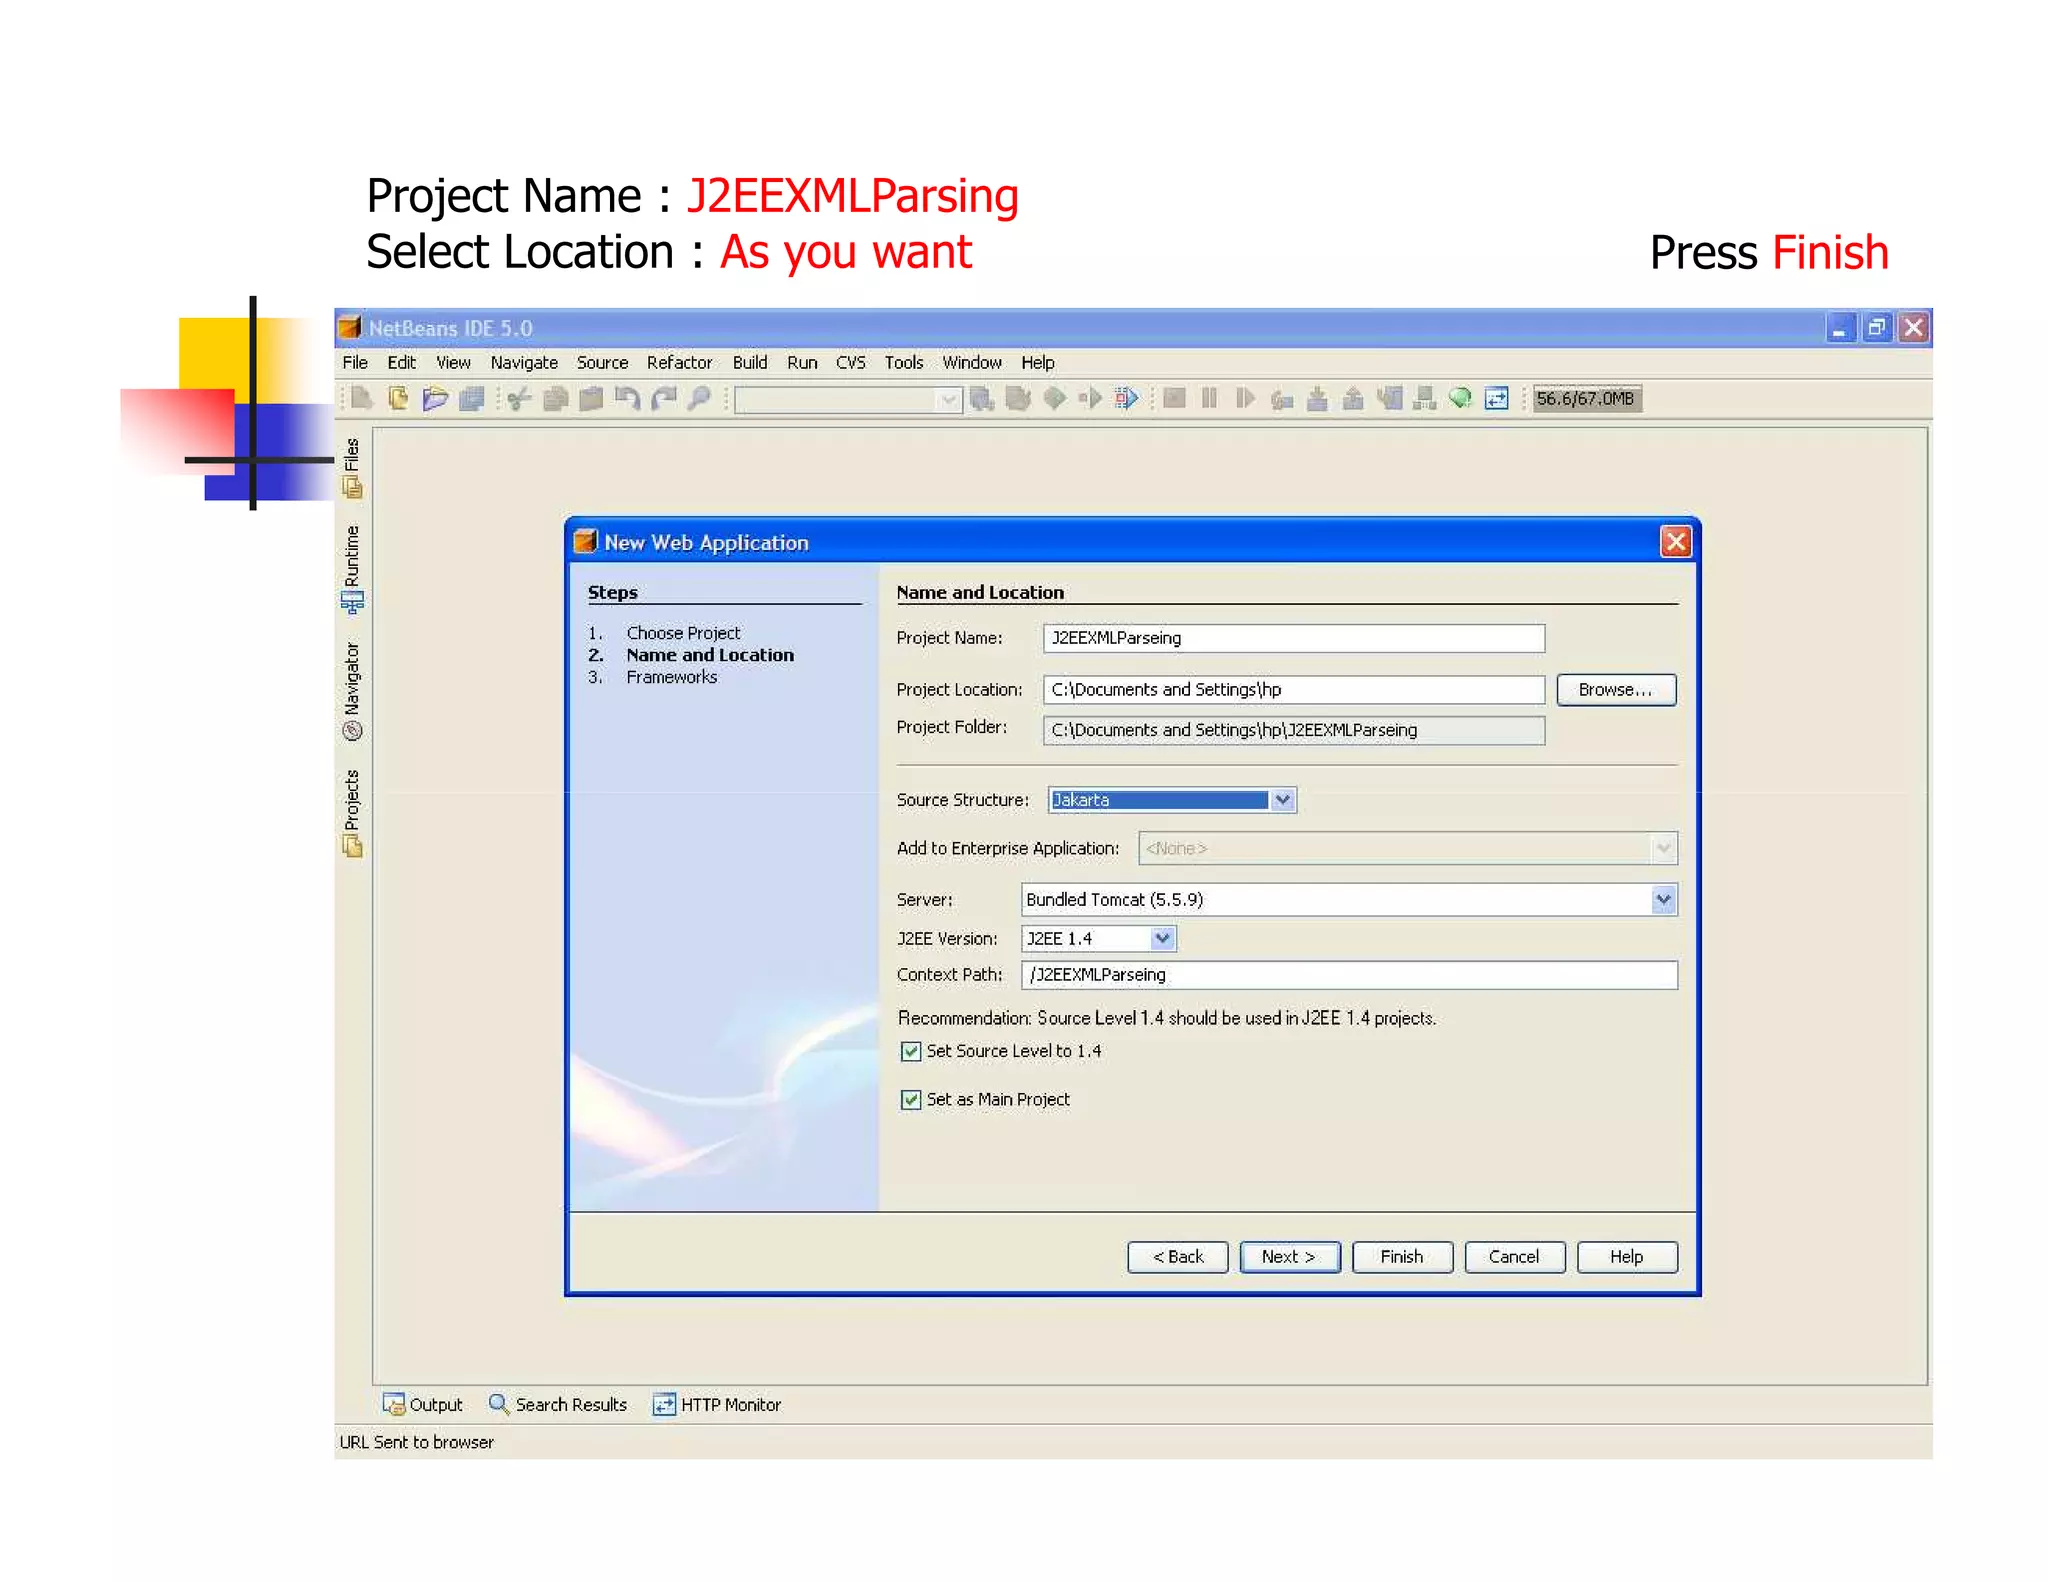Screen dimensions: 2048x1582
Task: Open the Run menu
Action: click(802, 362)
